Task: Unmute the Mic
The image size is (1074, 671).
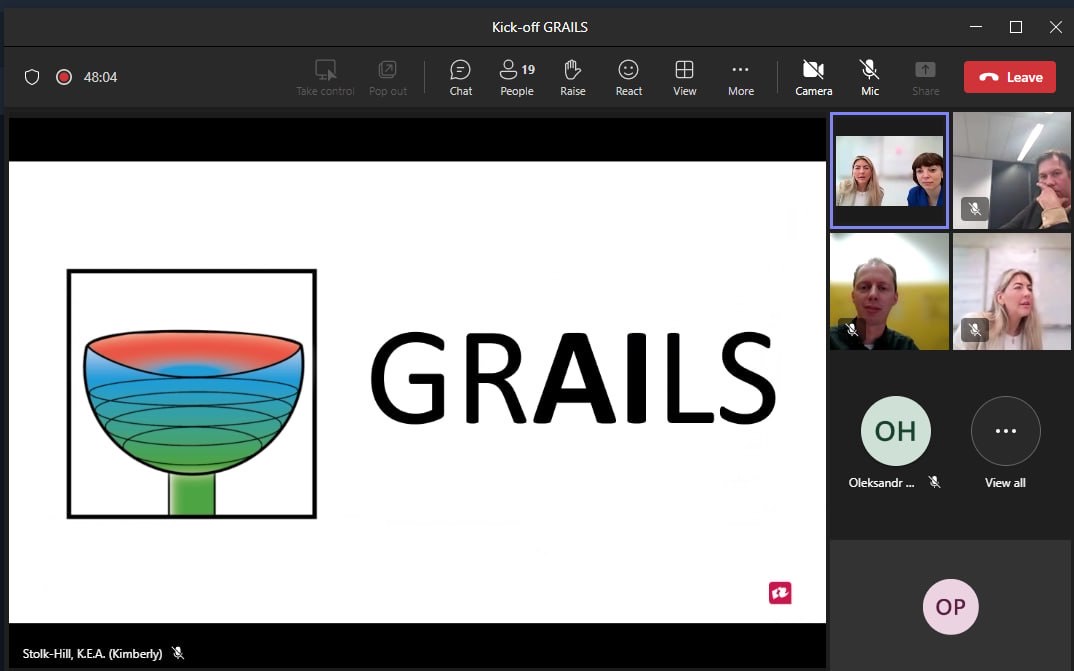Action: (x=869, y=77)
